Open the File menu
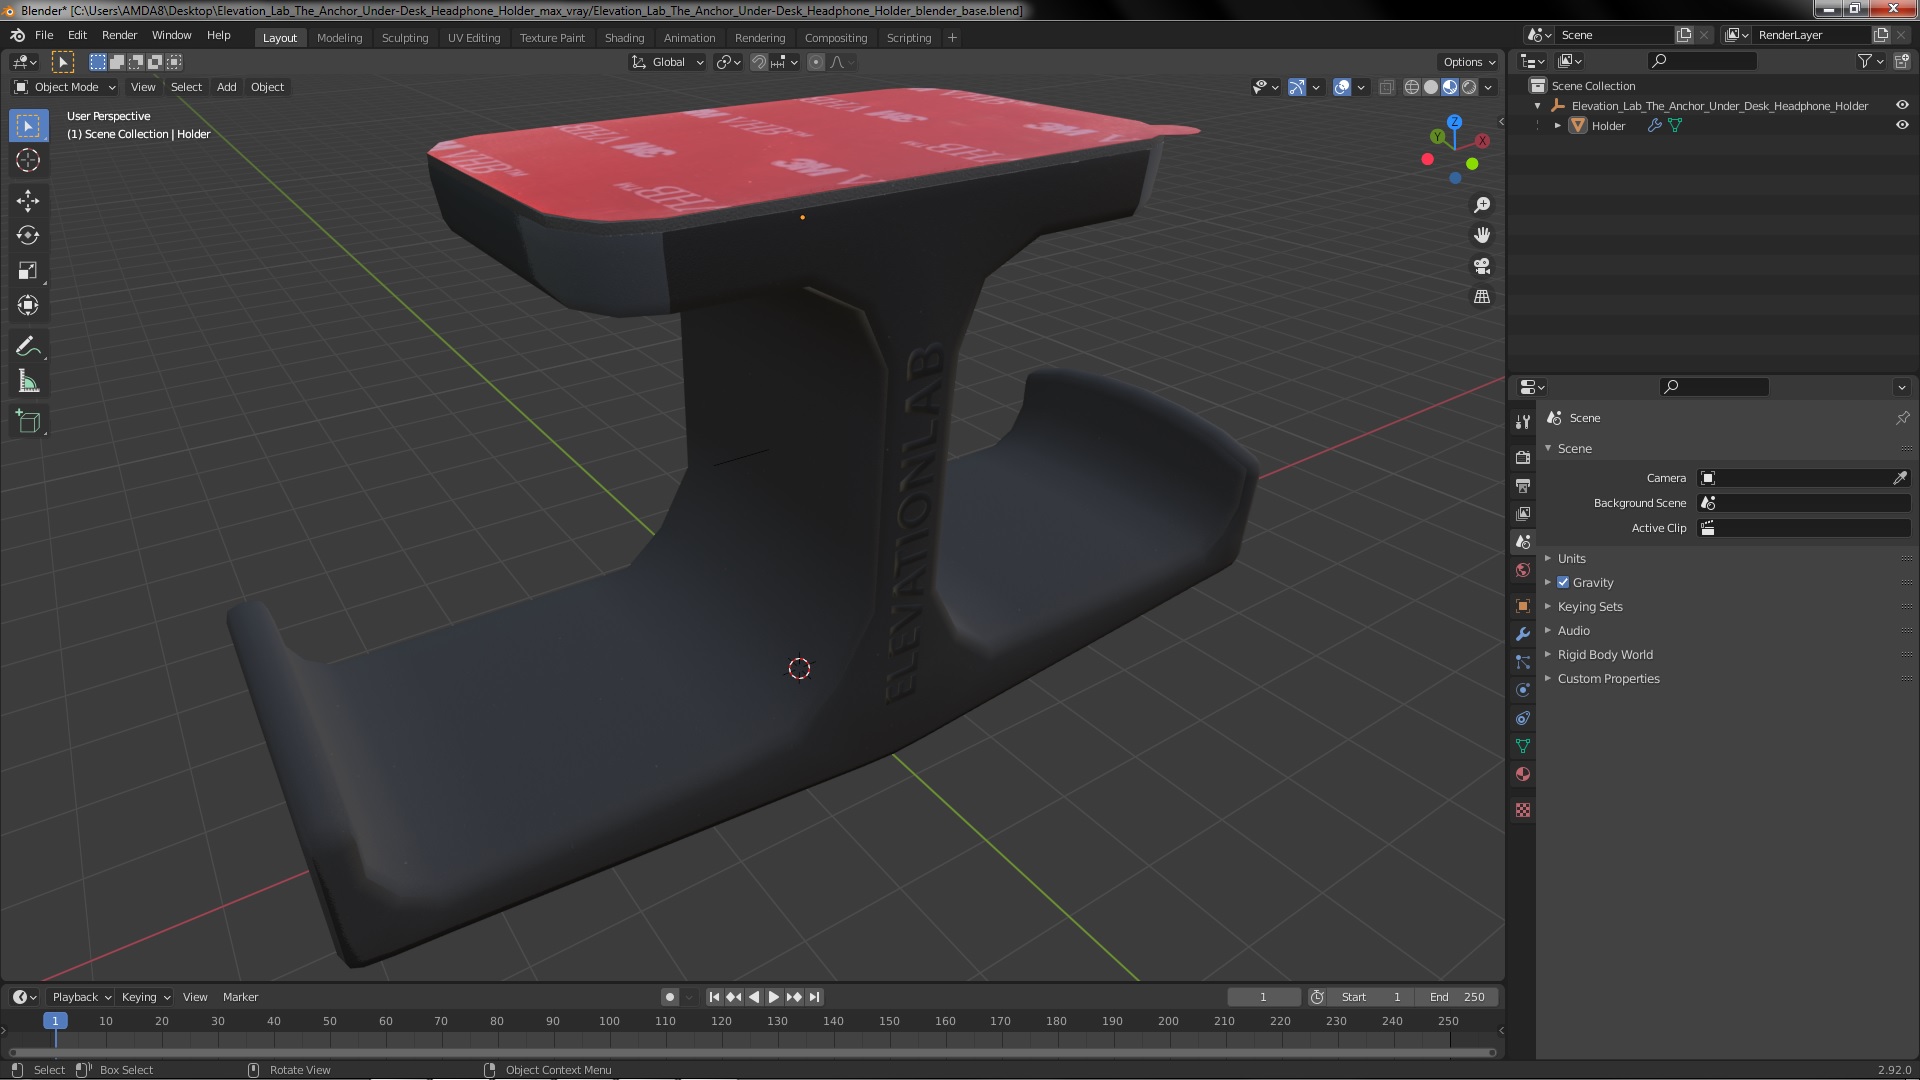Image resolution: width=1920 pixels, height=1080 pixels. (44, 35)
